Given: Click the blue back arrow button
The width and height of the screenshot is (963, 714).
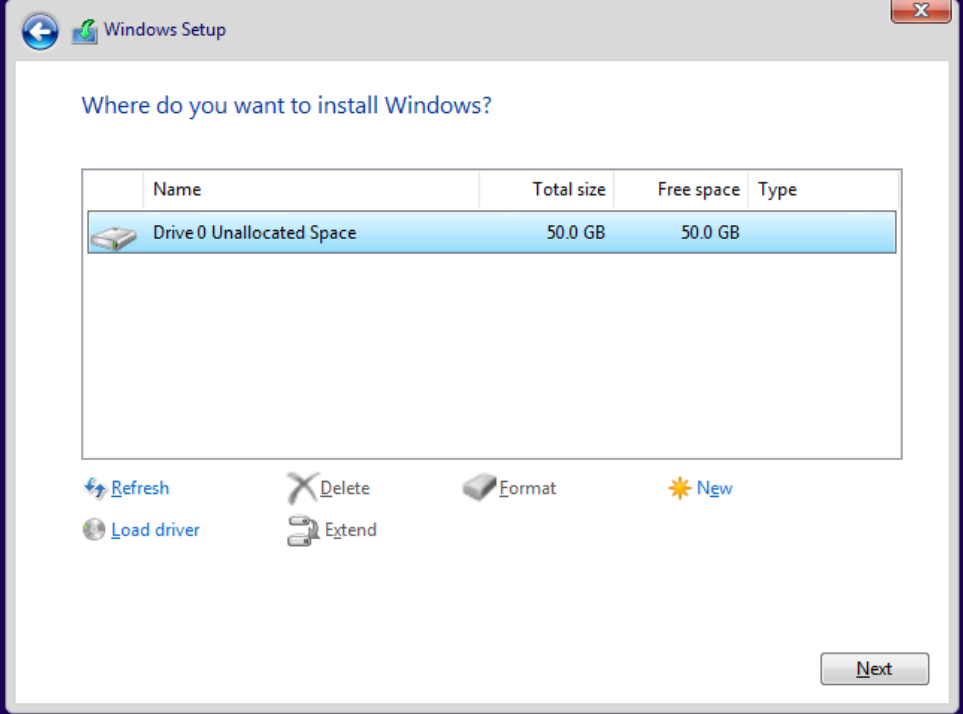Looking at the screenshot, I should [x=40, y=33].
